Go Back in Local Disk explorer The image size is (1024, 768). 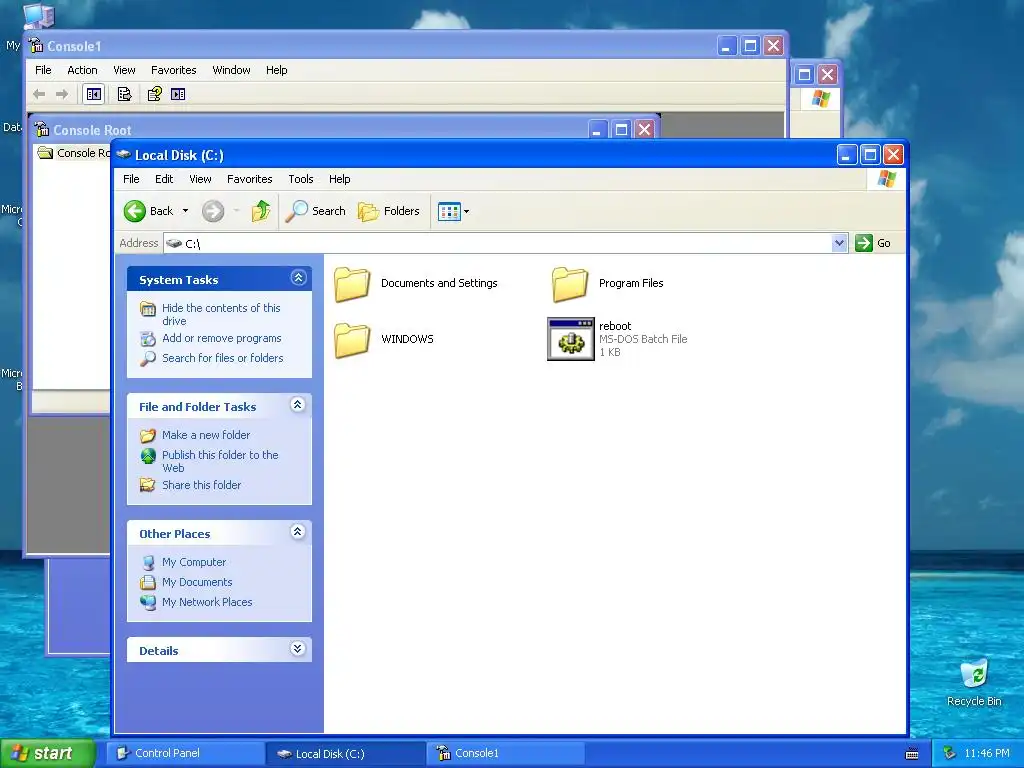click(x=149, y=211)
